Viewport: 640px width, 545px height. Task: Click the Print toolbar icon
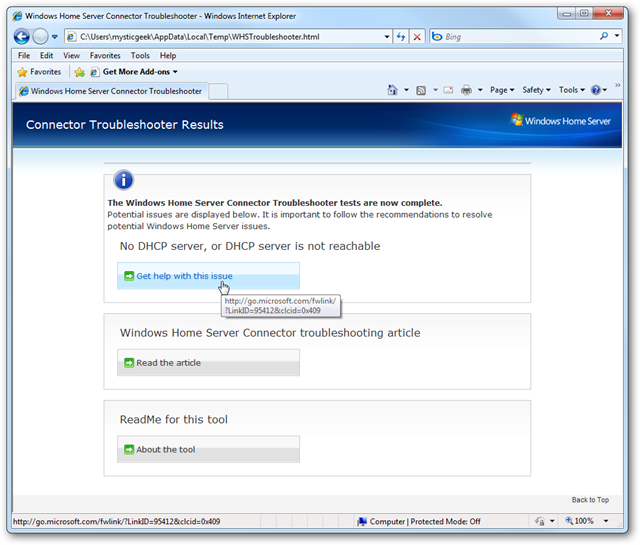466,90
